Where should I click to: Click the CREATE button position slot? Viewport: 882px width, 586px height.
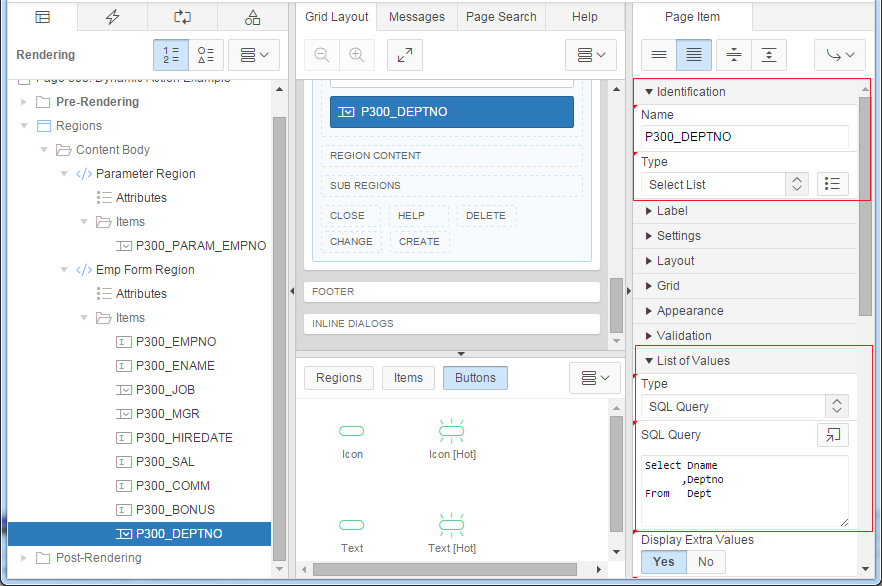click(420, 242)
